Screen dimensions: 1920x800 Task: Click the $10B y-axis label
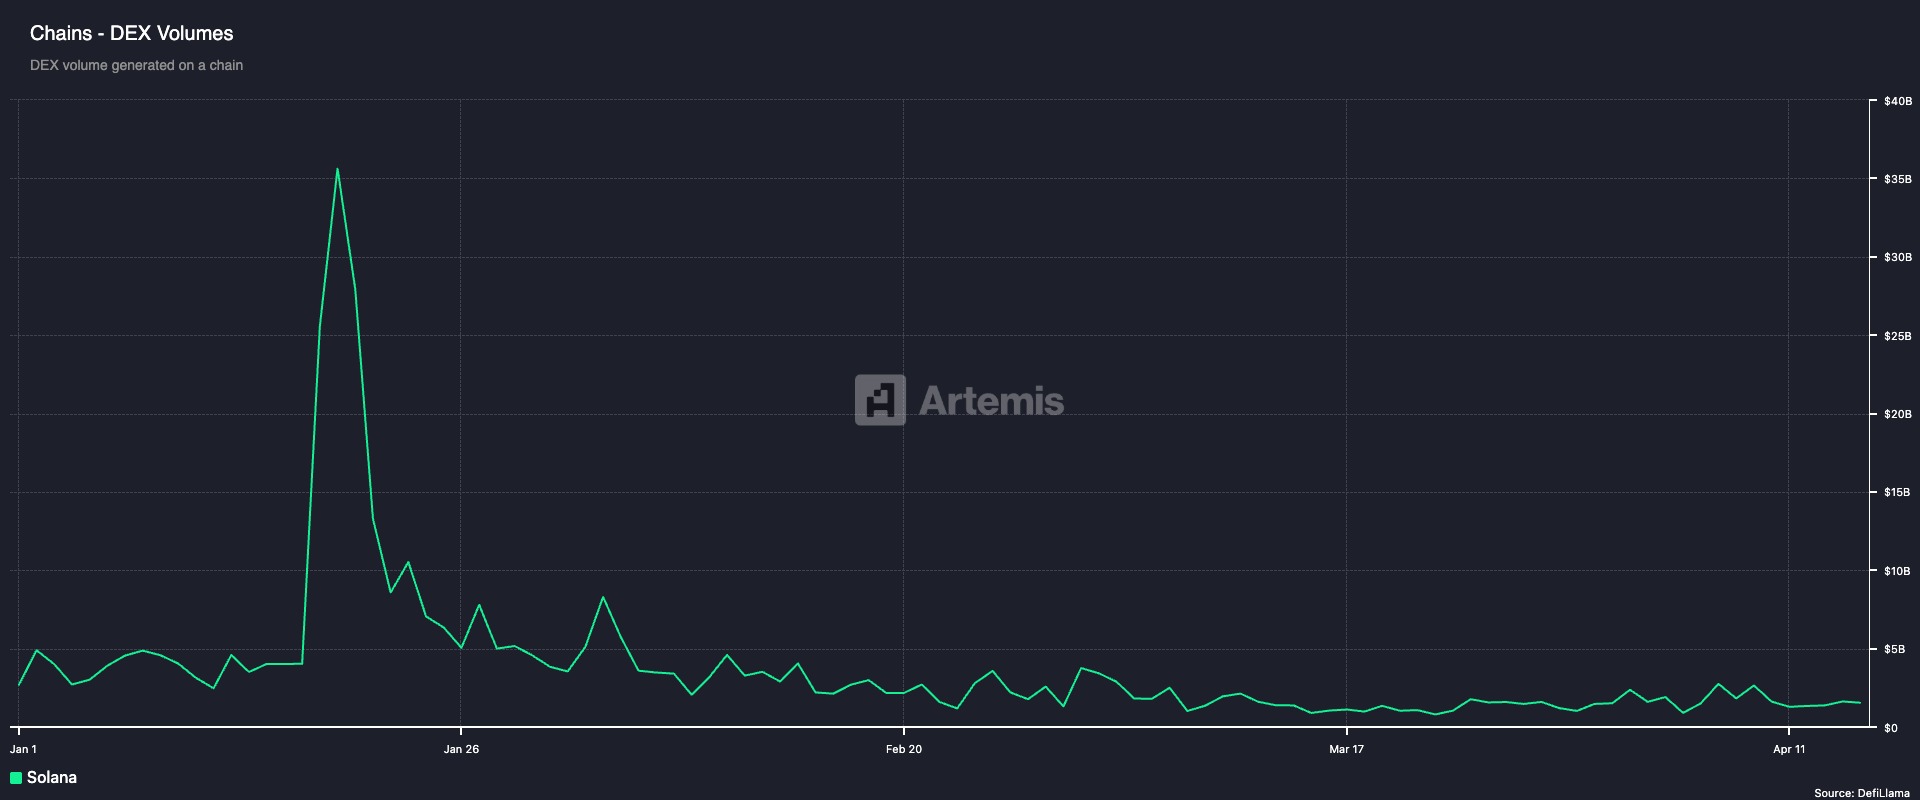point(1897,571)
